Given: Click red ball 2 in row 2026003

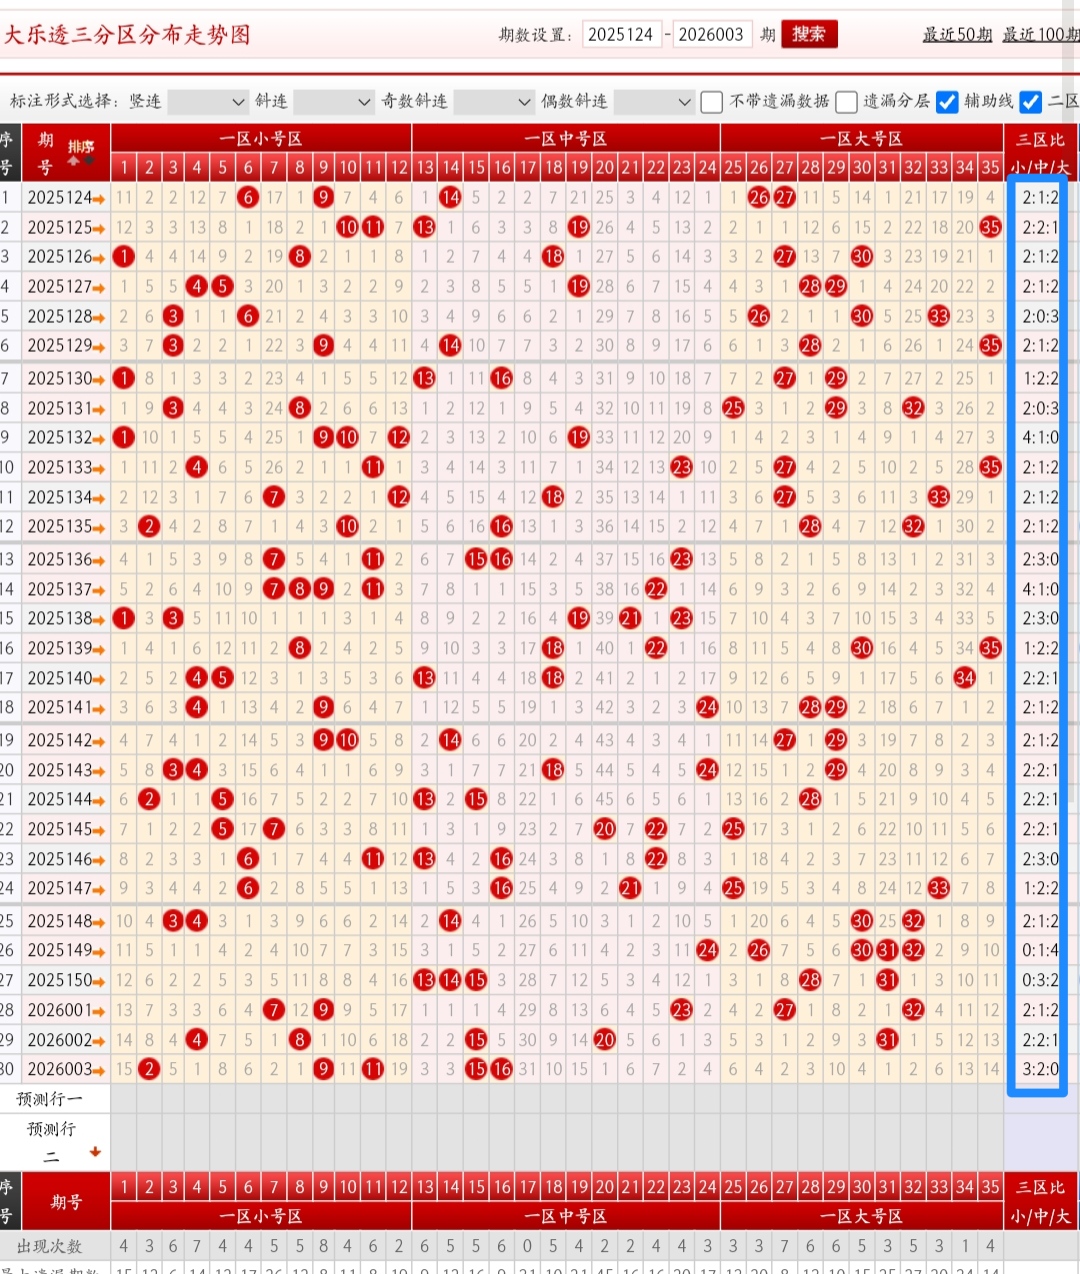Looking at the screenshot, I should click(149, 1069).
